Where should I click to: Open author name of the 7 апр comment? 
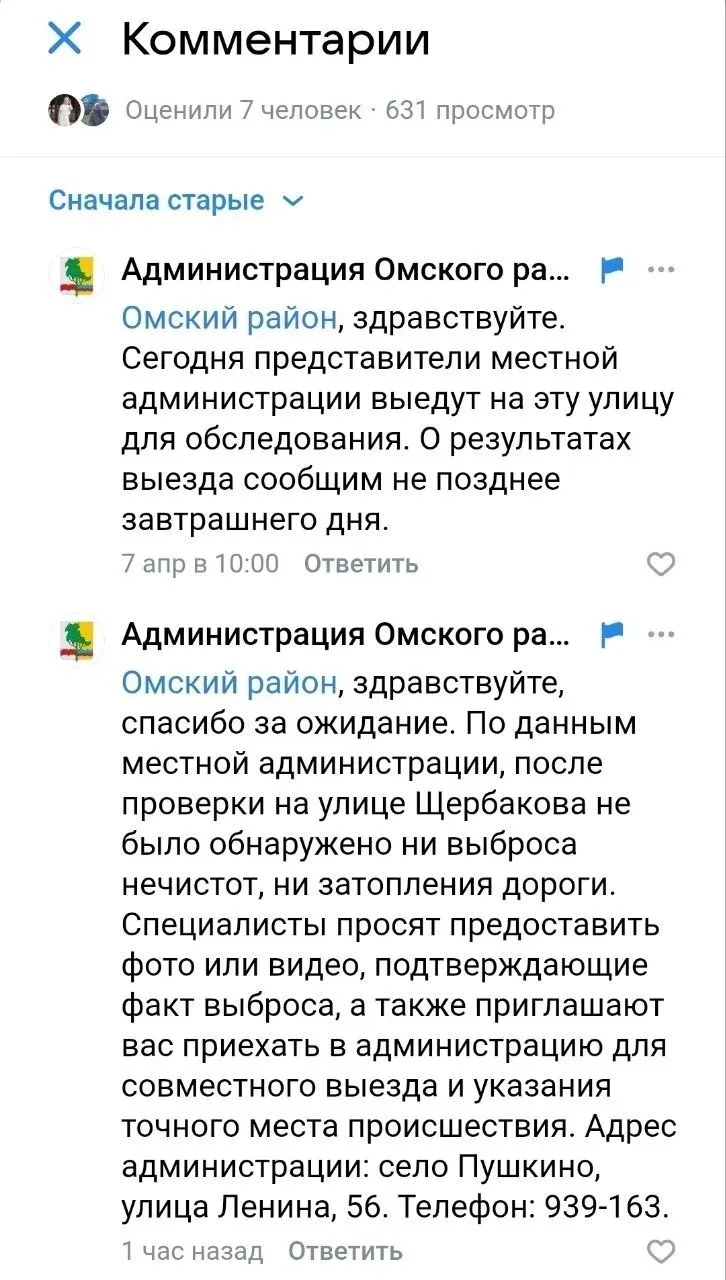pyautogui.click(x=345, y=269)
